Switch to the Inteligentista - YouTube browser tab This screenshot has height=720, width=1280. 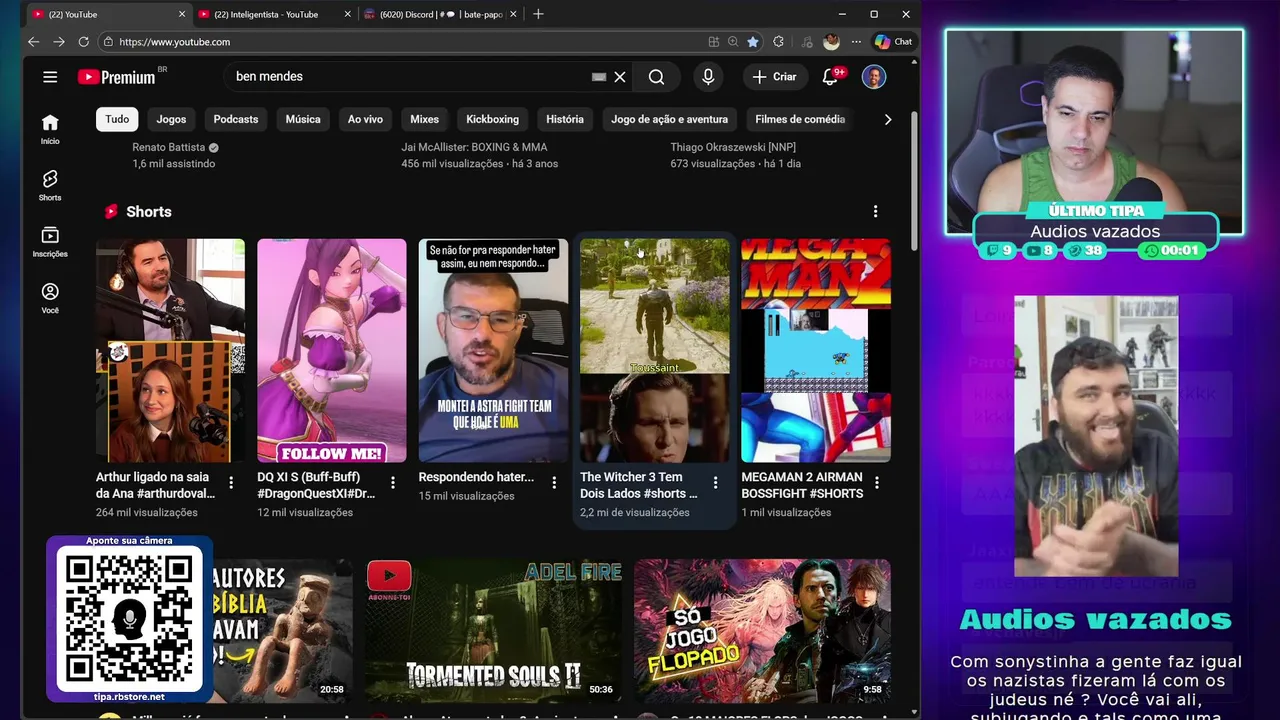[265, 14]
